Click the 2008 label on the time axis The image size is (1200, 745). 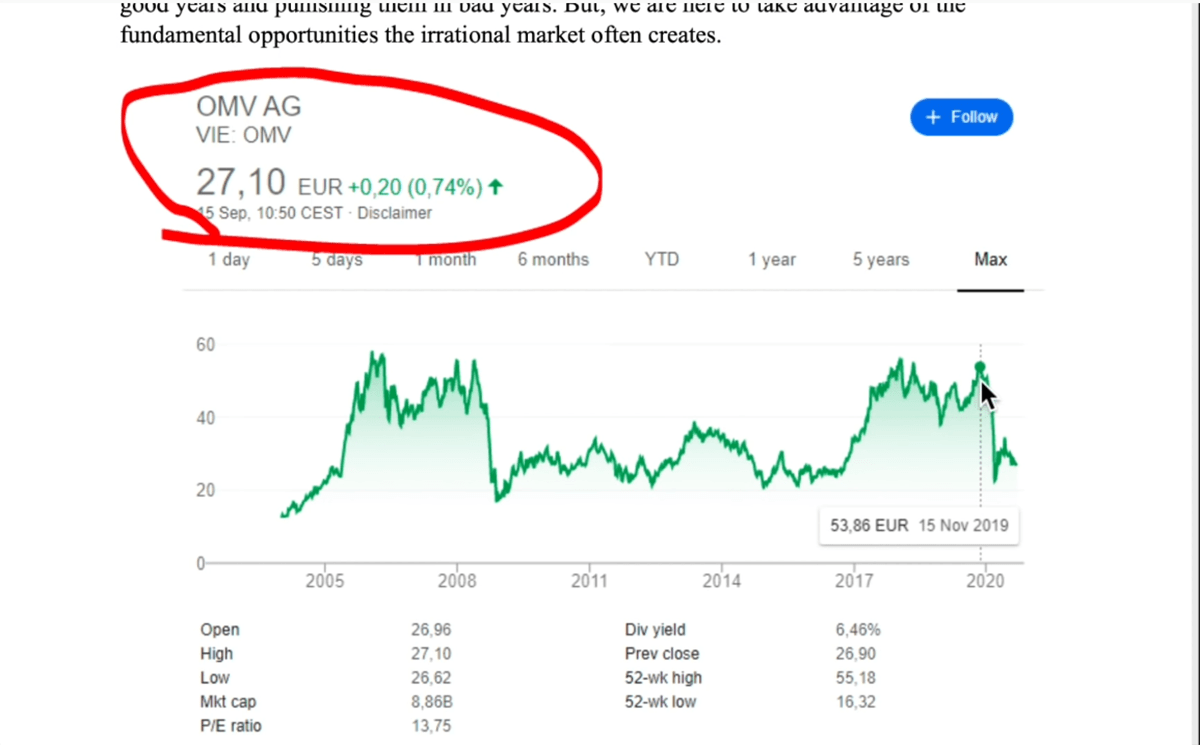[x=458, y=581]
